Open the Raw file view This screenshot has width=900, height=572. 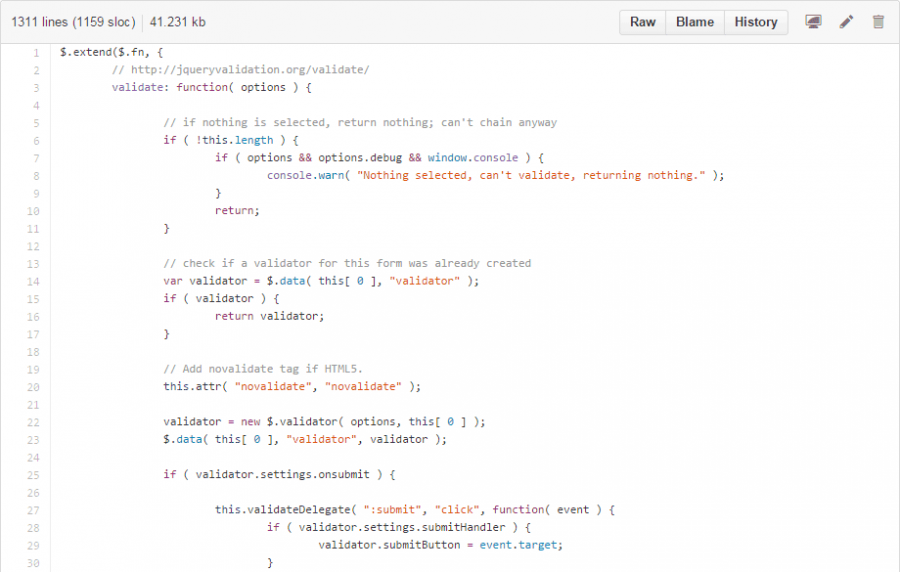pos(642,22)
